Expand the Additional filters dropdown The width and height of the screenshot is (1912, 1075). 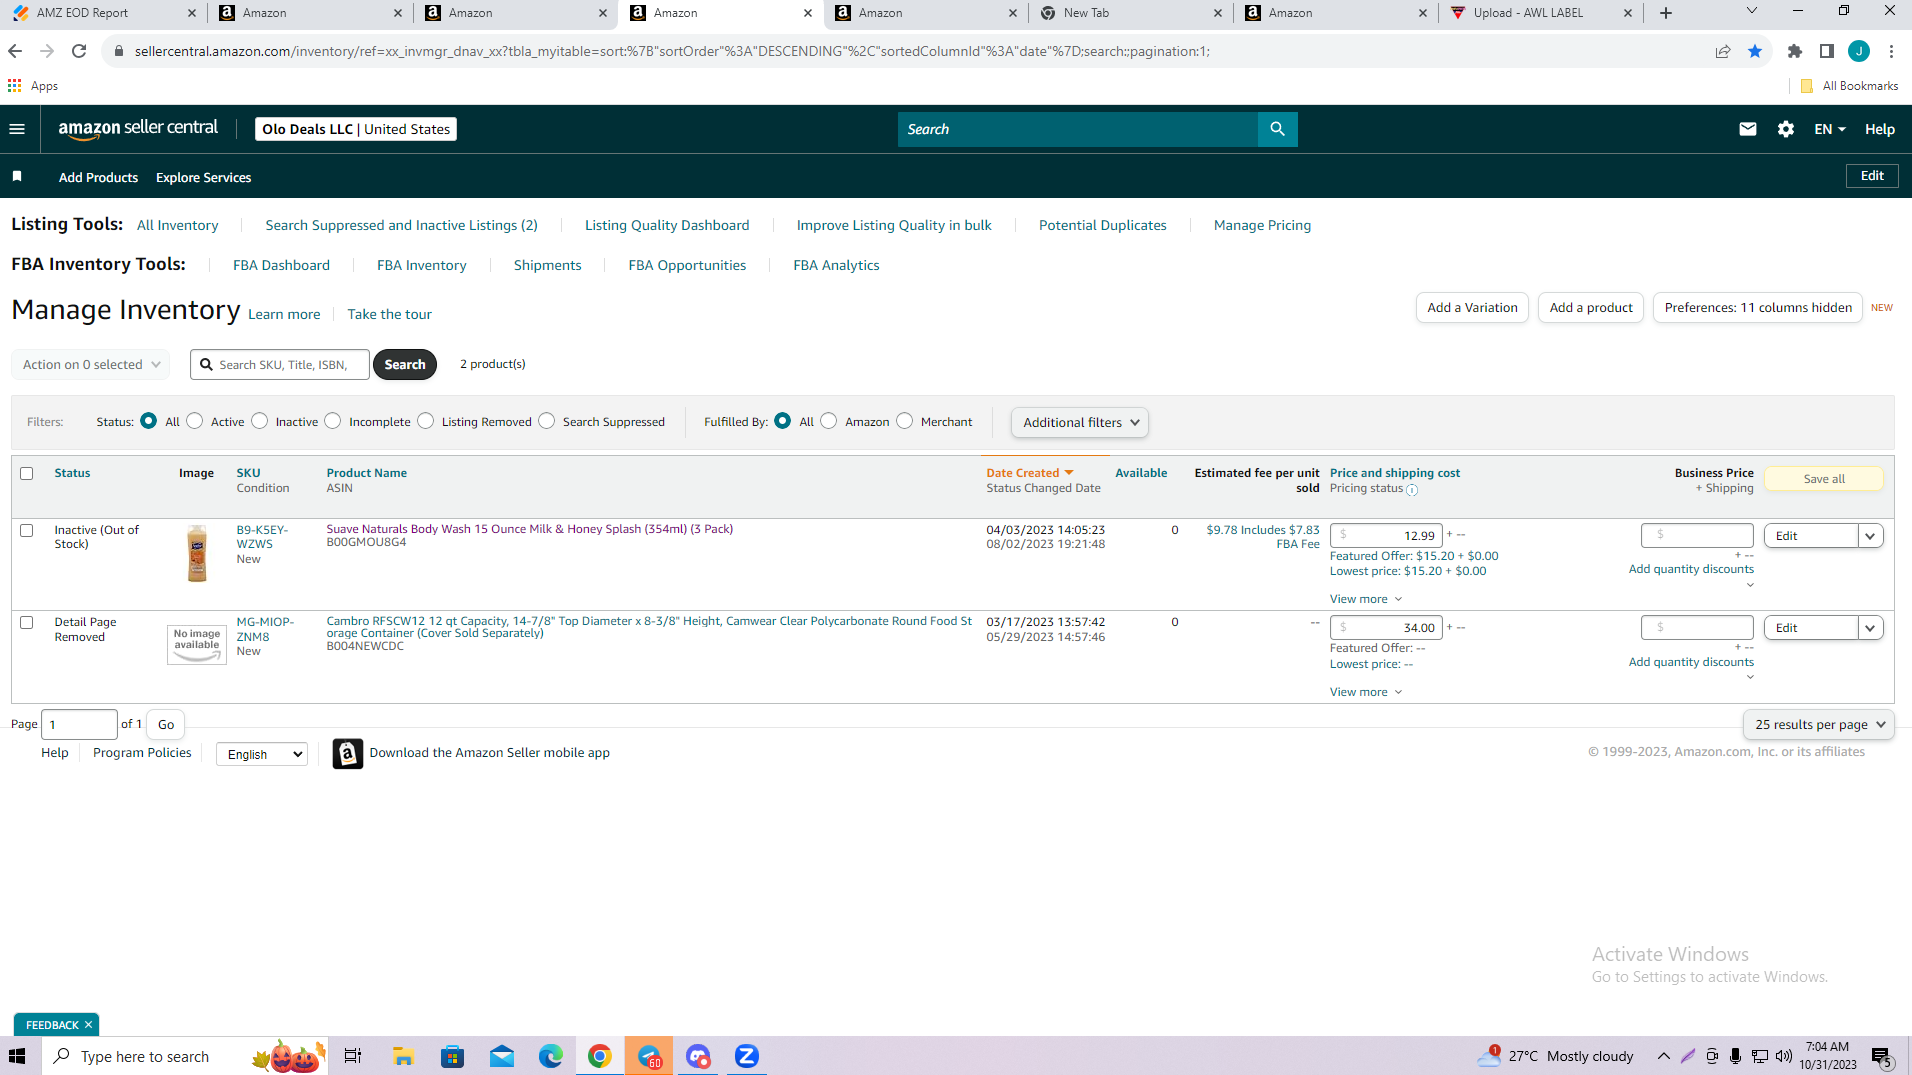coord(1080,422)
